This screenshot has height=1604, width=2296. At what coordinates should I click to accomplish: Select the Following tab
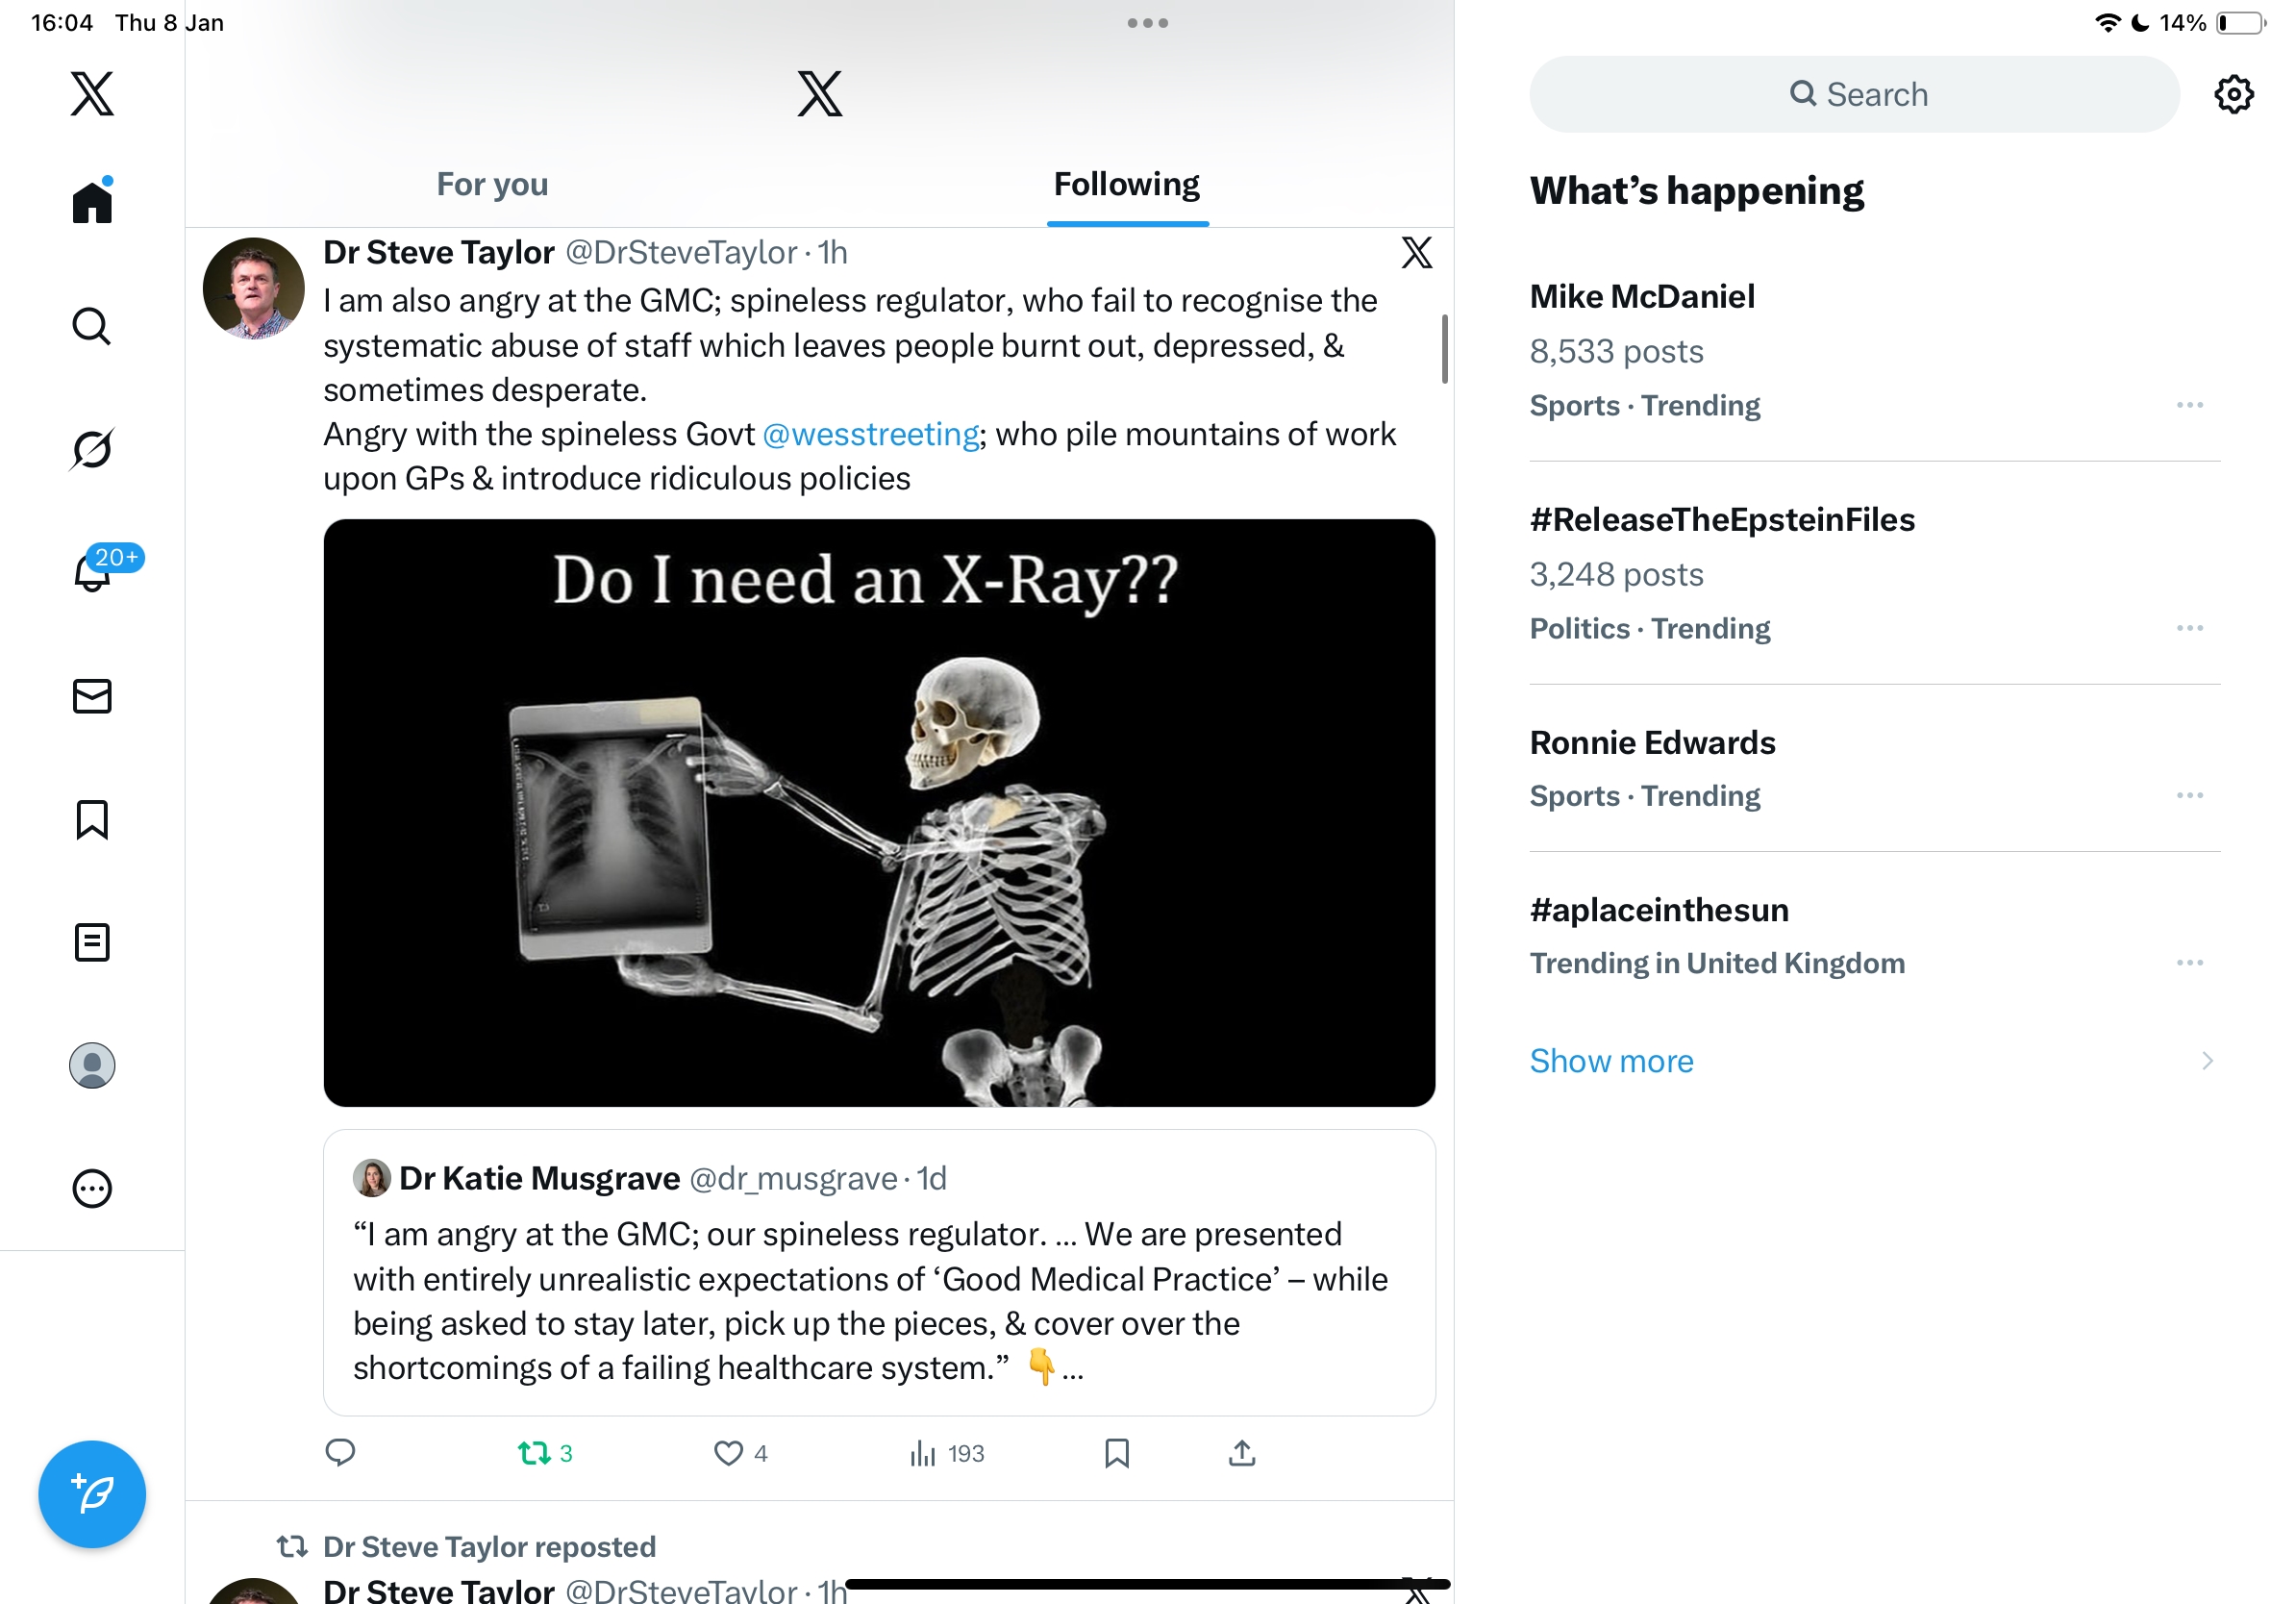1126,184
